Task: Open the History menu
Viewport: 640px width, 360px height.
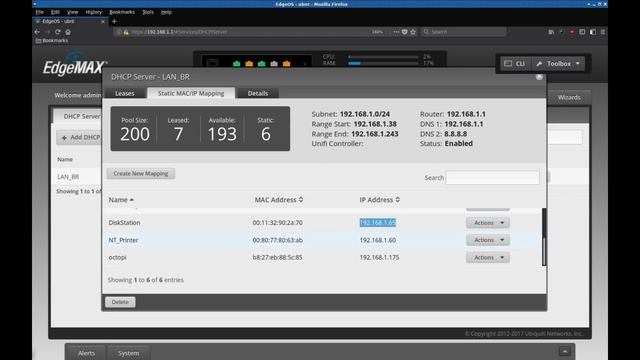Action: 93,12
